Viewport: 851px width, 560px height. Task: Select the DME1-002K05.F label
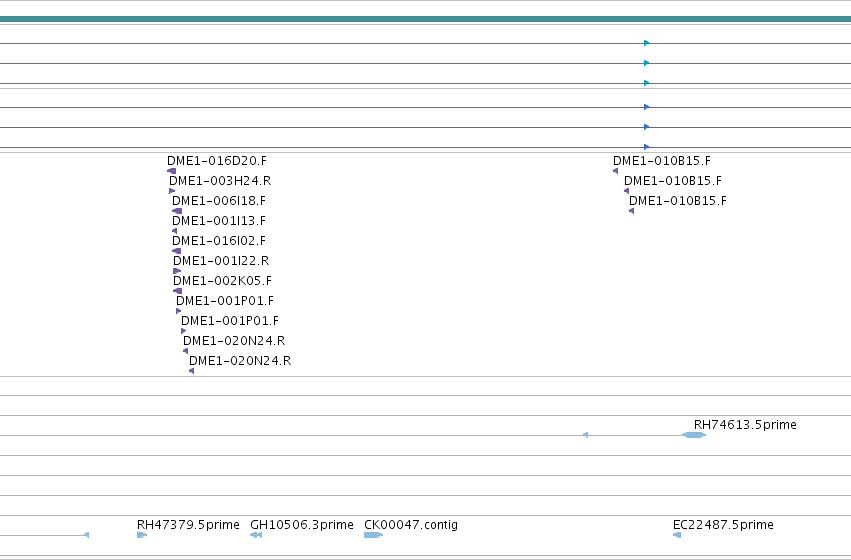pos(222,281)
